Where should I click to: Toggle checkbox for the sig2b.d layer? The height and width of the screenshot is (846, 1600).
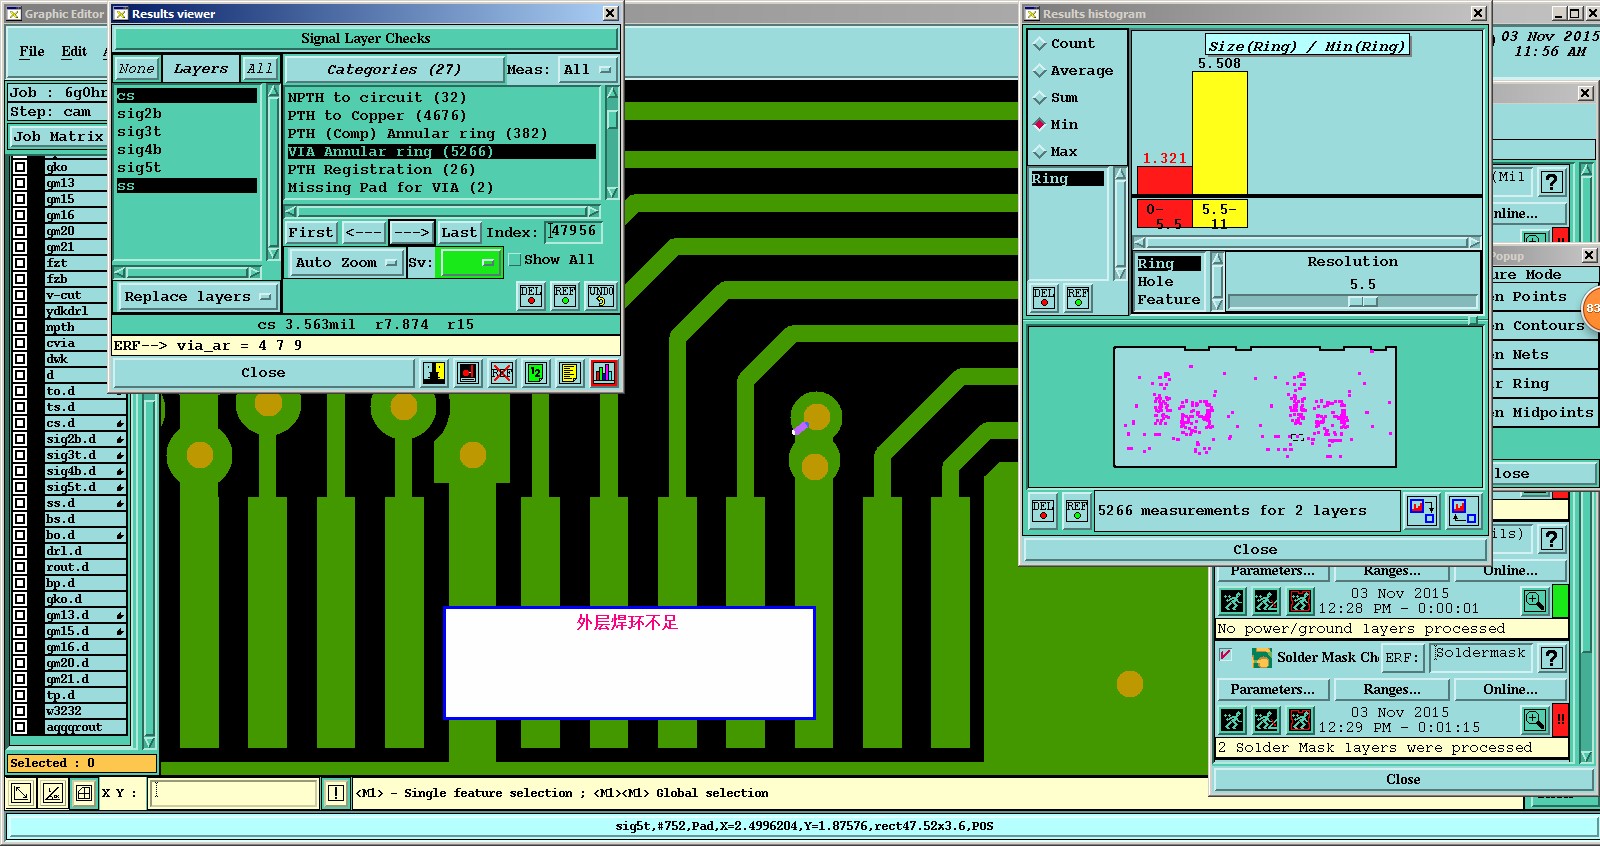click(20, 439)
